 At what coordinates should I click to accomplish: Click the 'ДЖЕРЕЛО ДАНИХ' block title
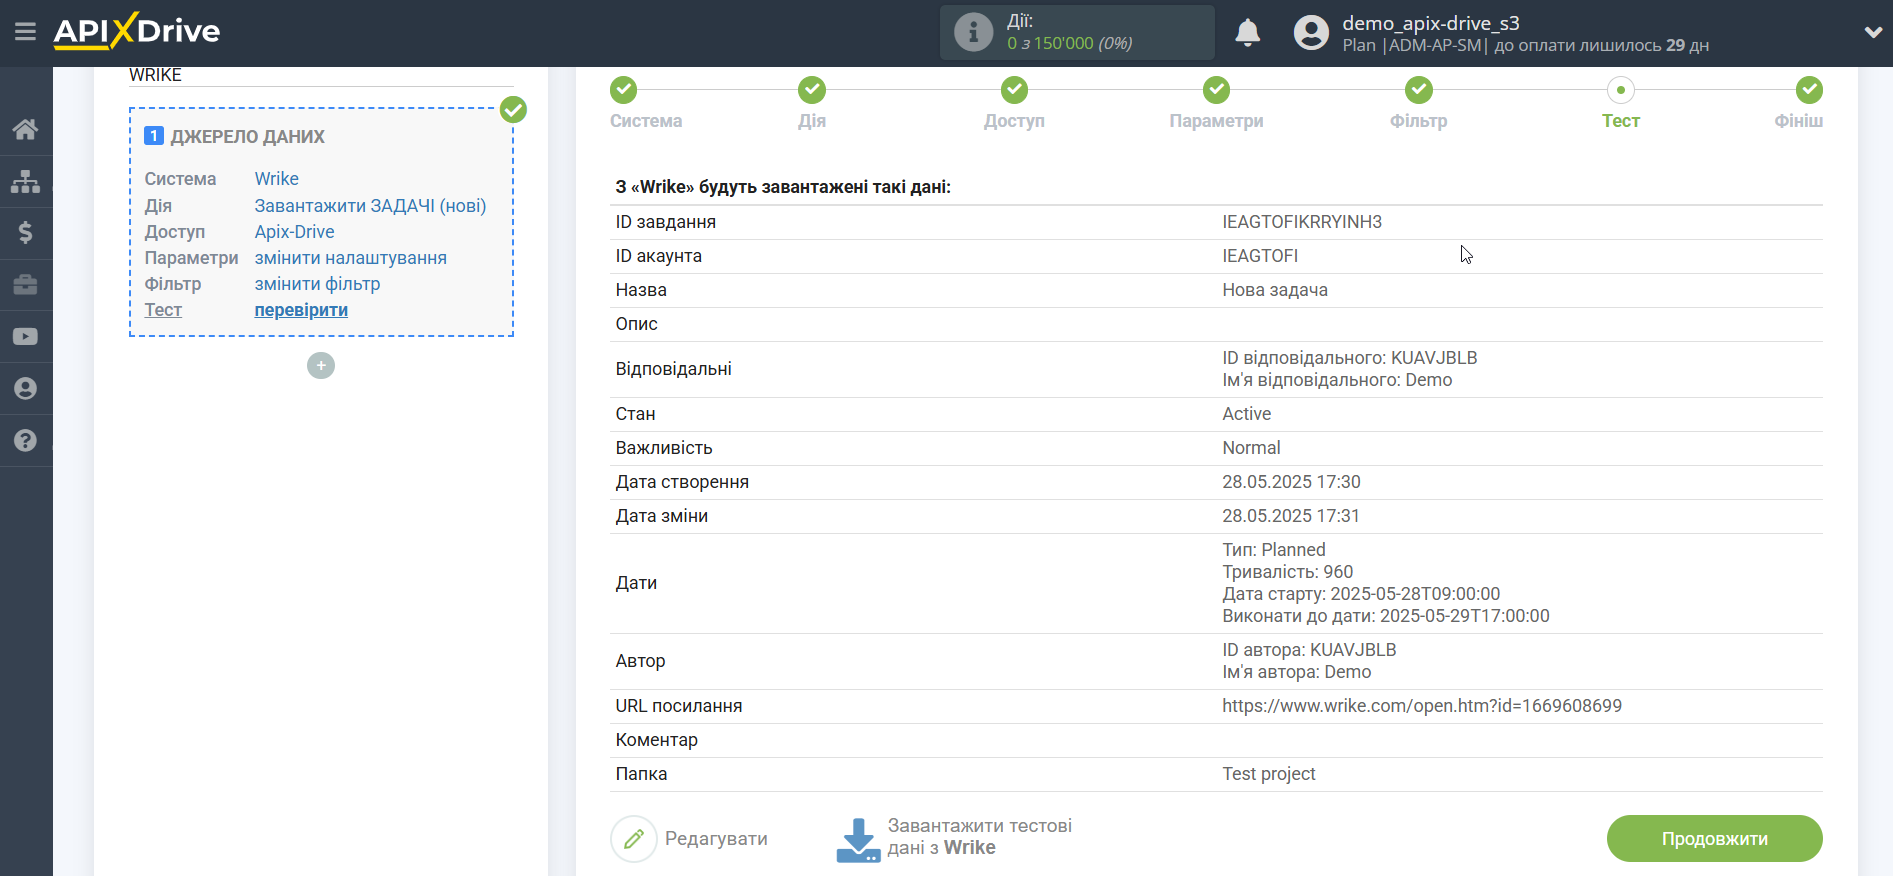tap(247, 137)
